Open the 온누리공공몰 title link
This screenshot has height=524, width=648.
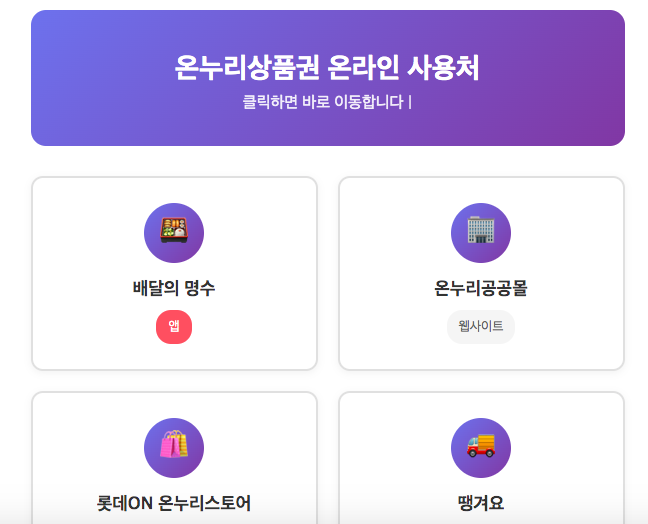tap(481, 289)
